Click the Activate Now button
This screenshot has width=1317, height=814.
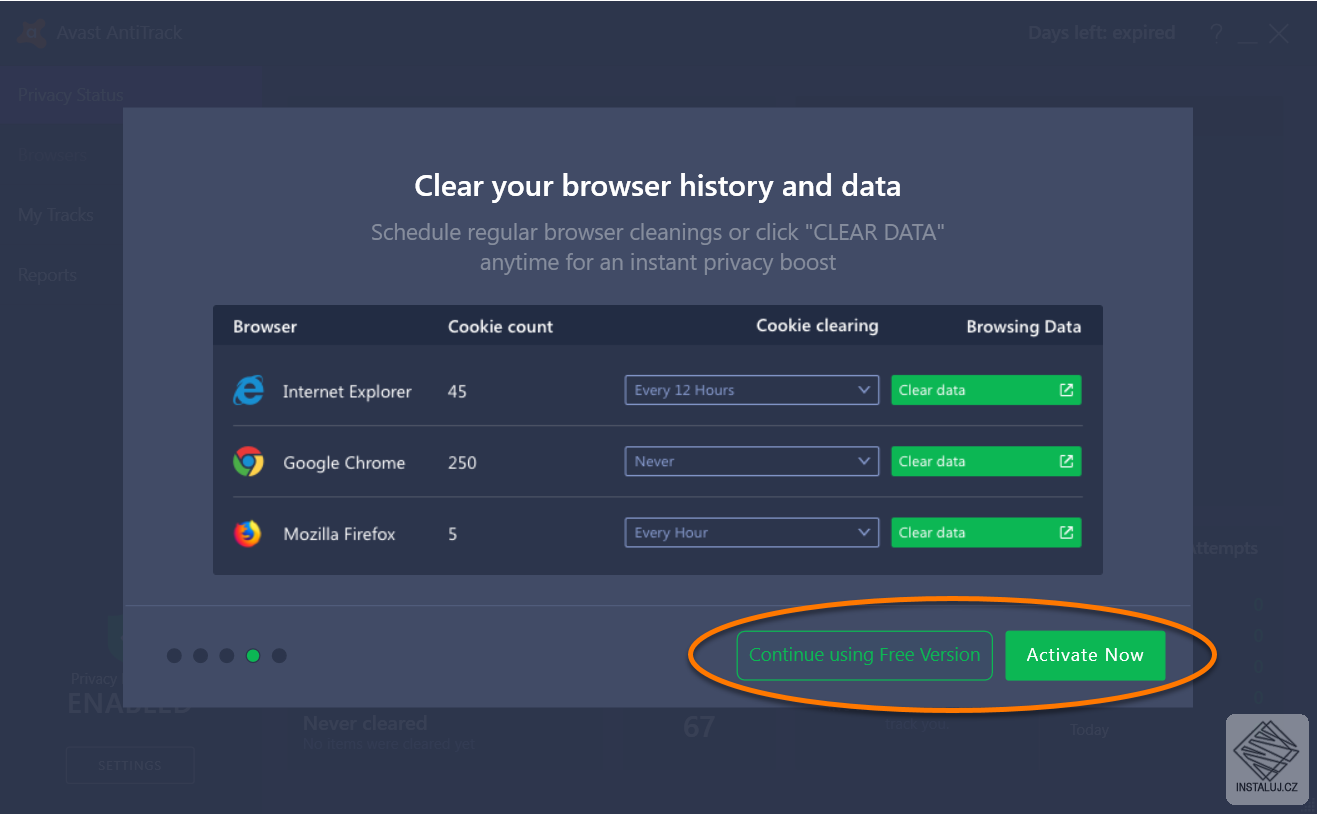(x=1085, y=655)
